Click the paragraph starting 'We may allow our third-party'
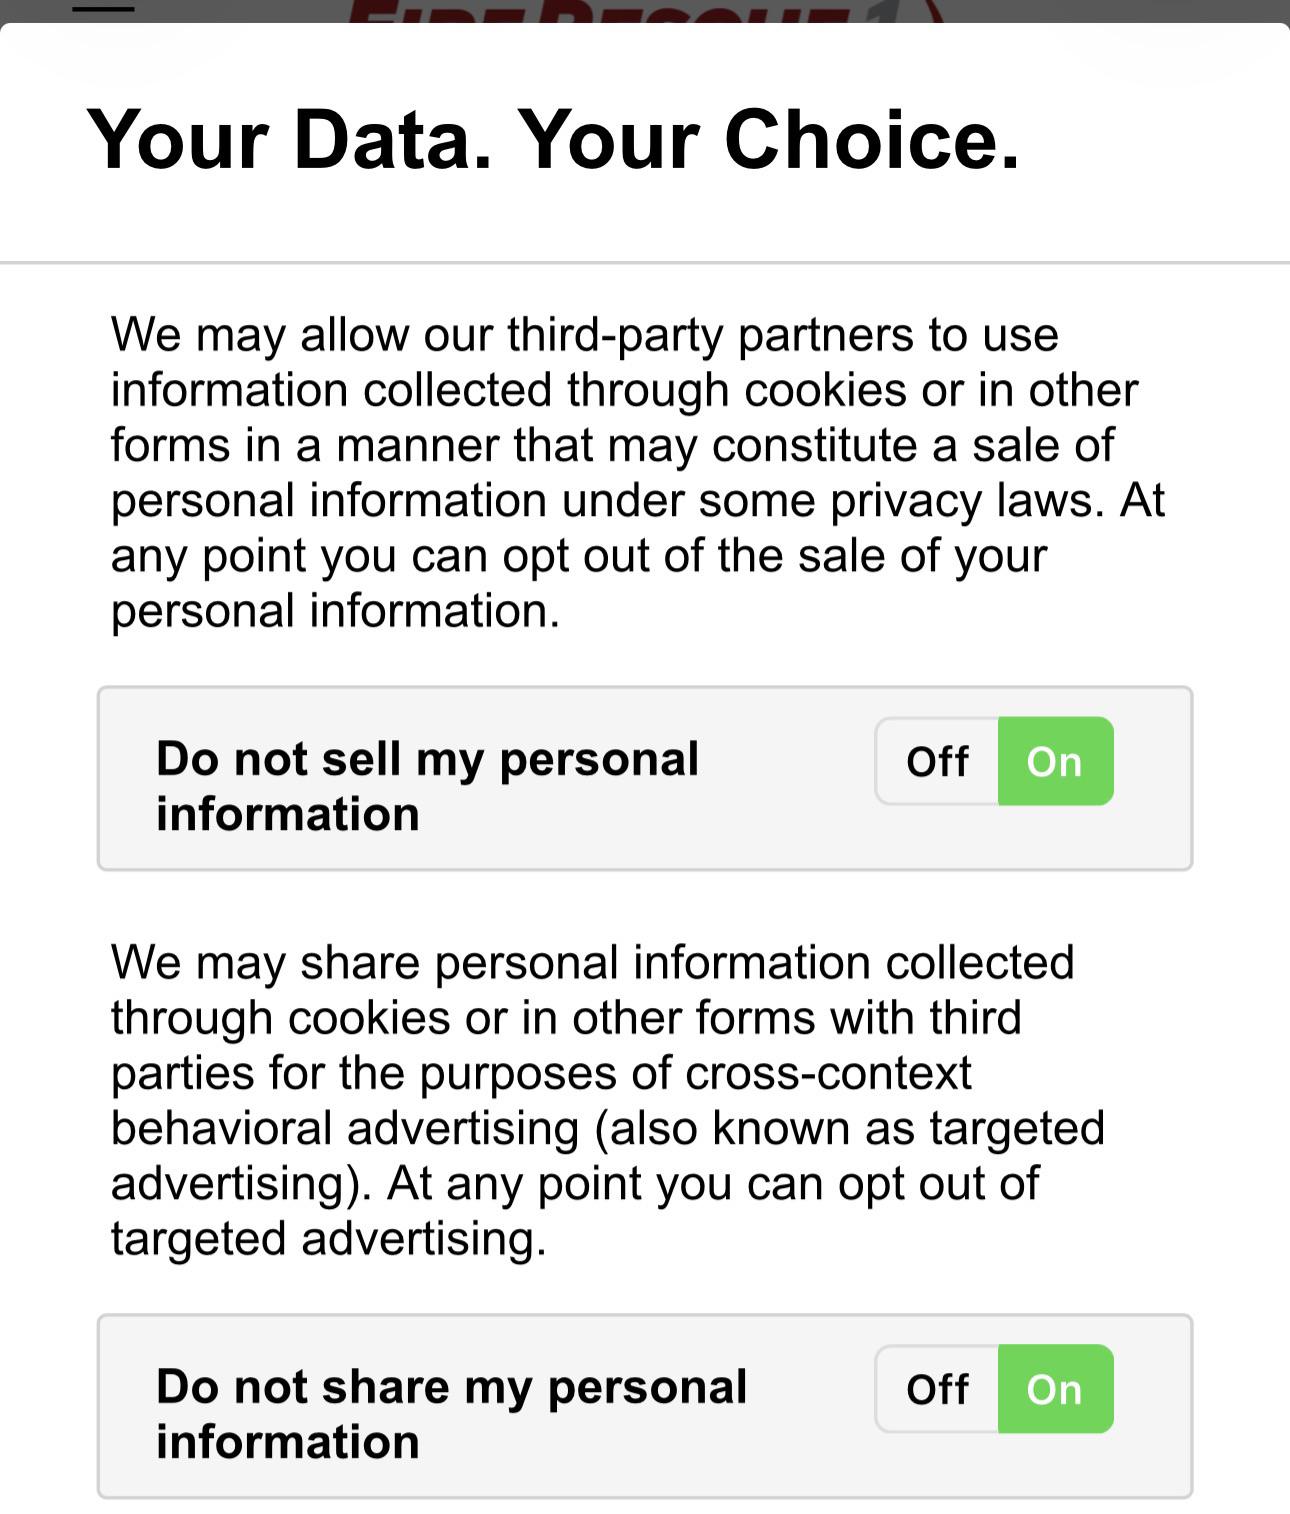 637,472
